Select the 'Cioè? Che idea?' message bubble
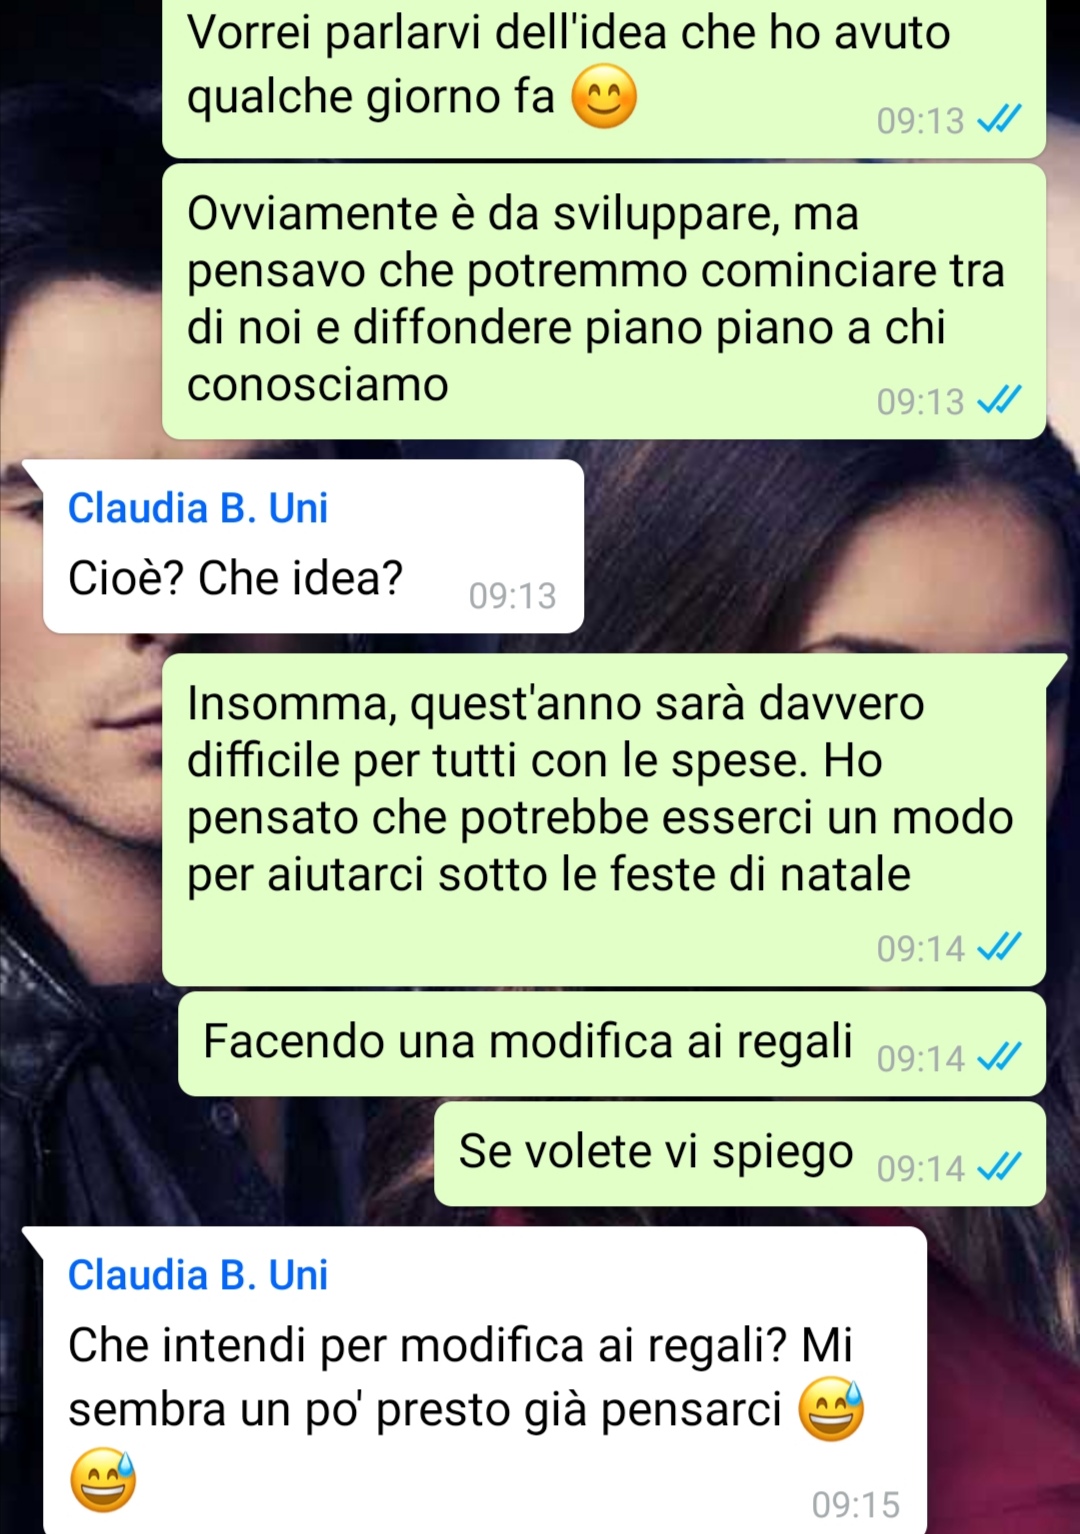 [313, 546]
